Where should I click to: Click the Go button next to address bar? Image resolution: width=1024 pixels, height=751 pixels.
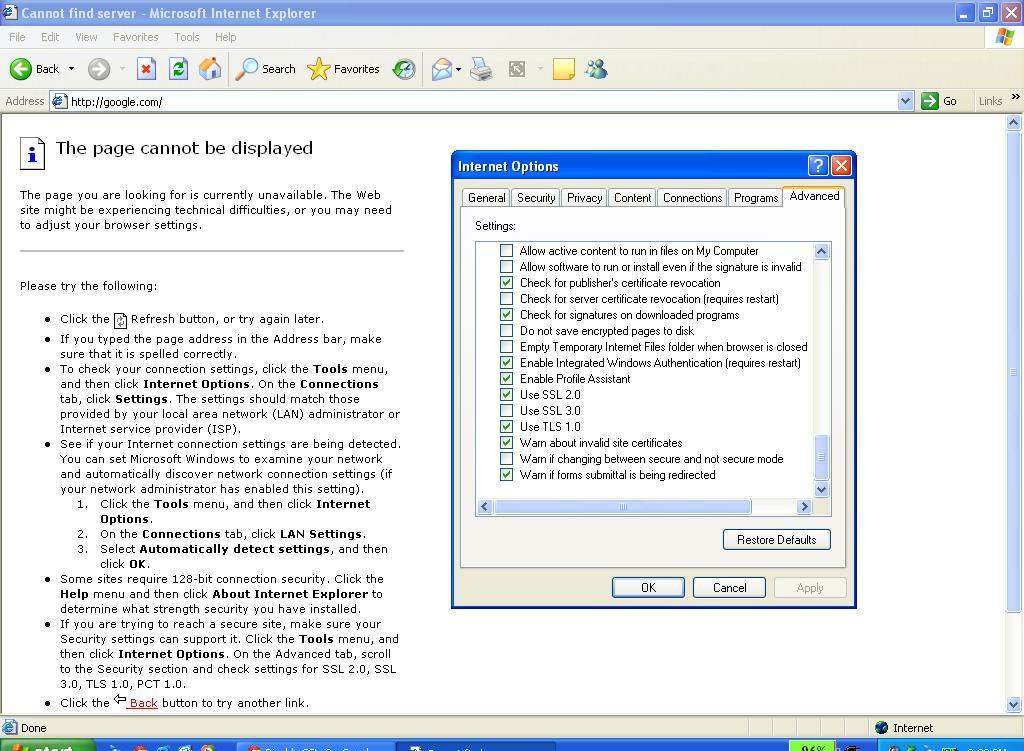pos(939,101)
